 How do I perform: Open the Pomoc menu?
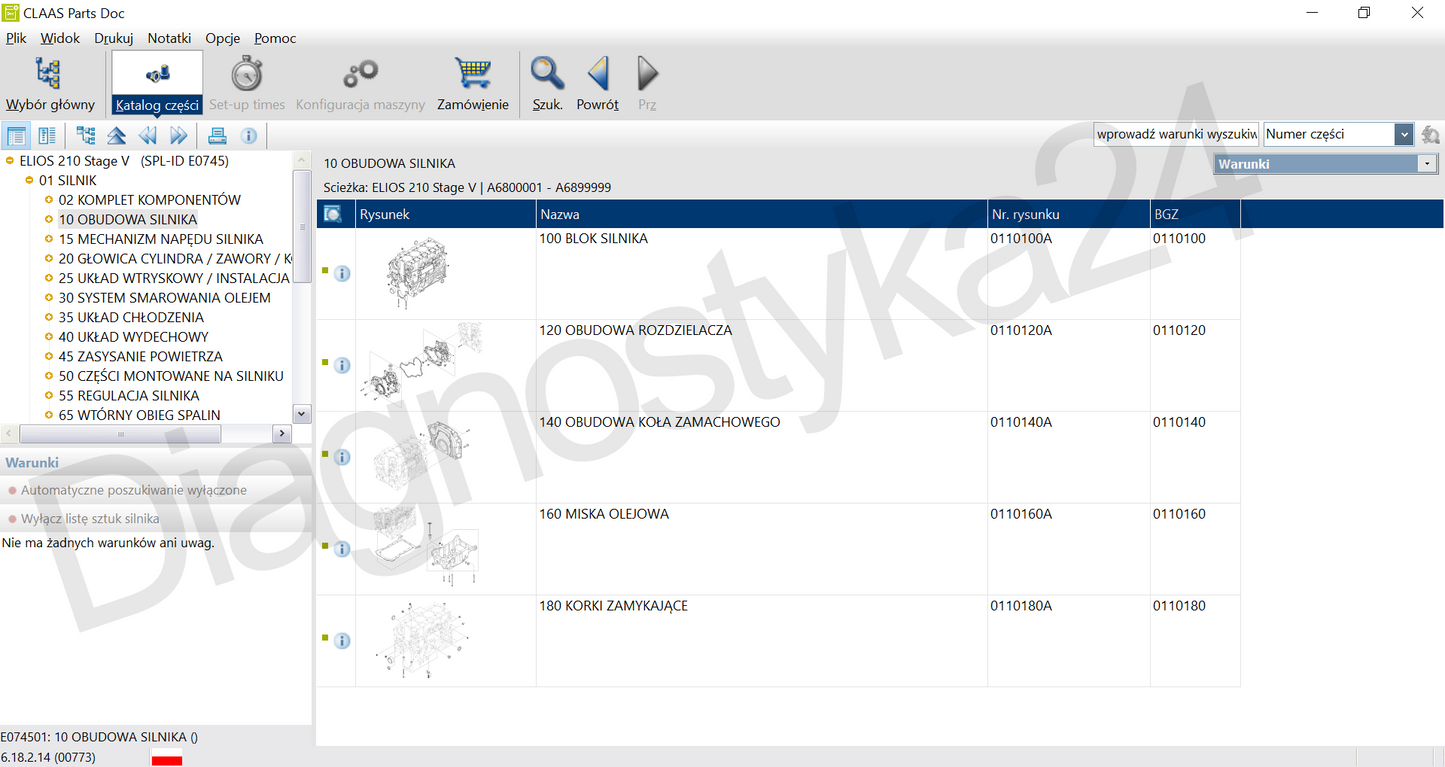[x=275, y=38]
